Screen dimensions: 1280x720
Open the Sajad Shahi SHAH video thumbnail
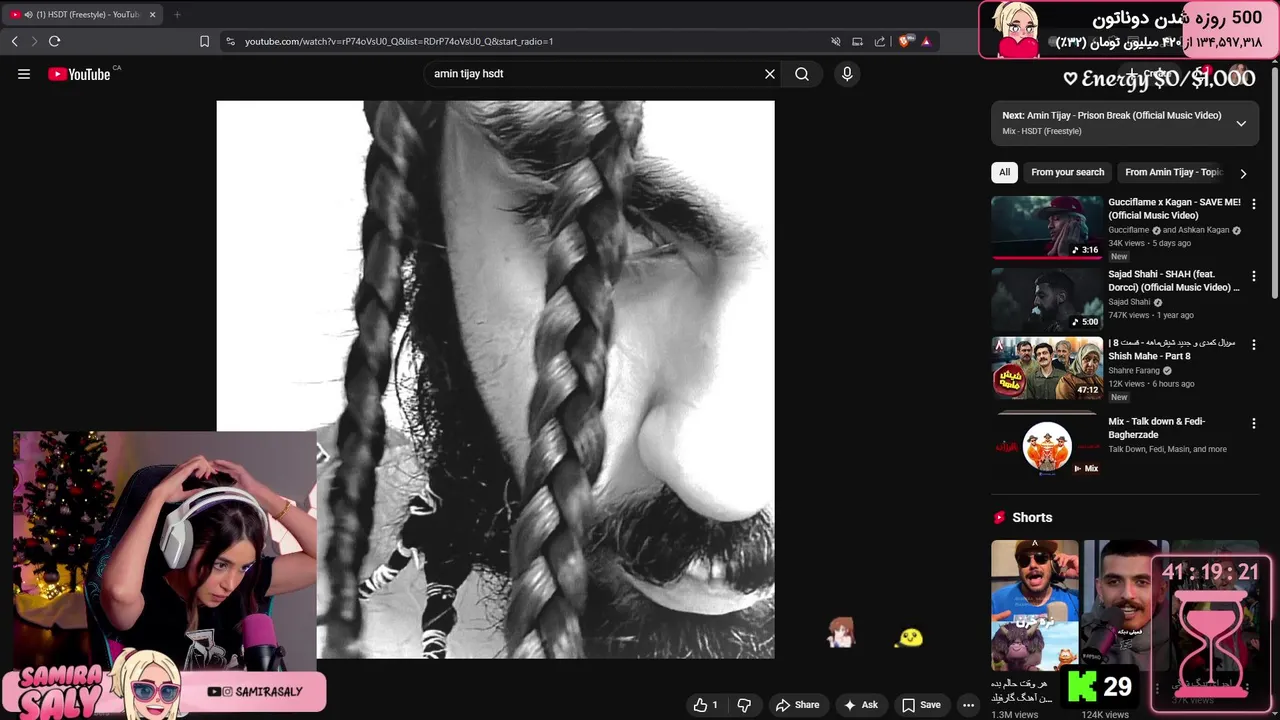point(1046,299)
